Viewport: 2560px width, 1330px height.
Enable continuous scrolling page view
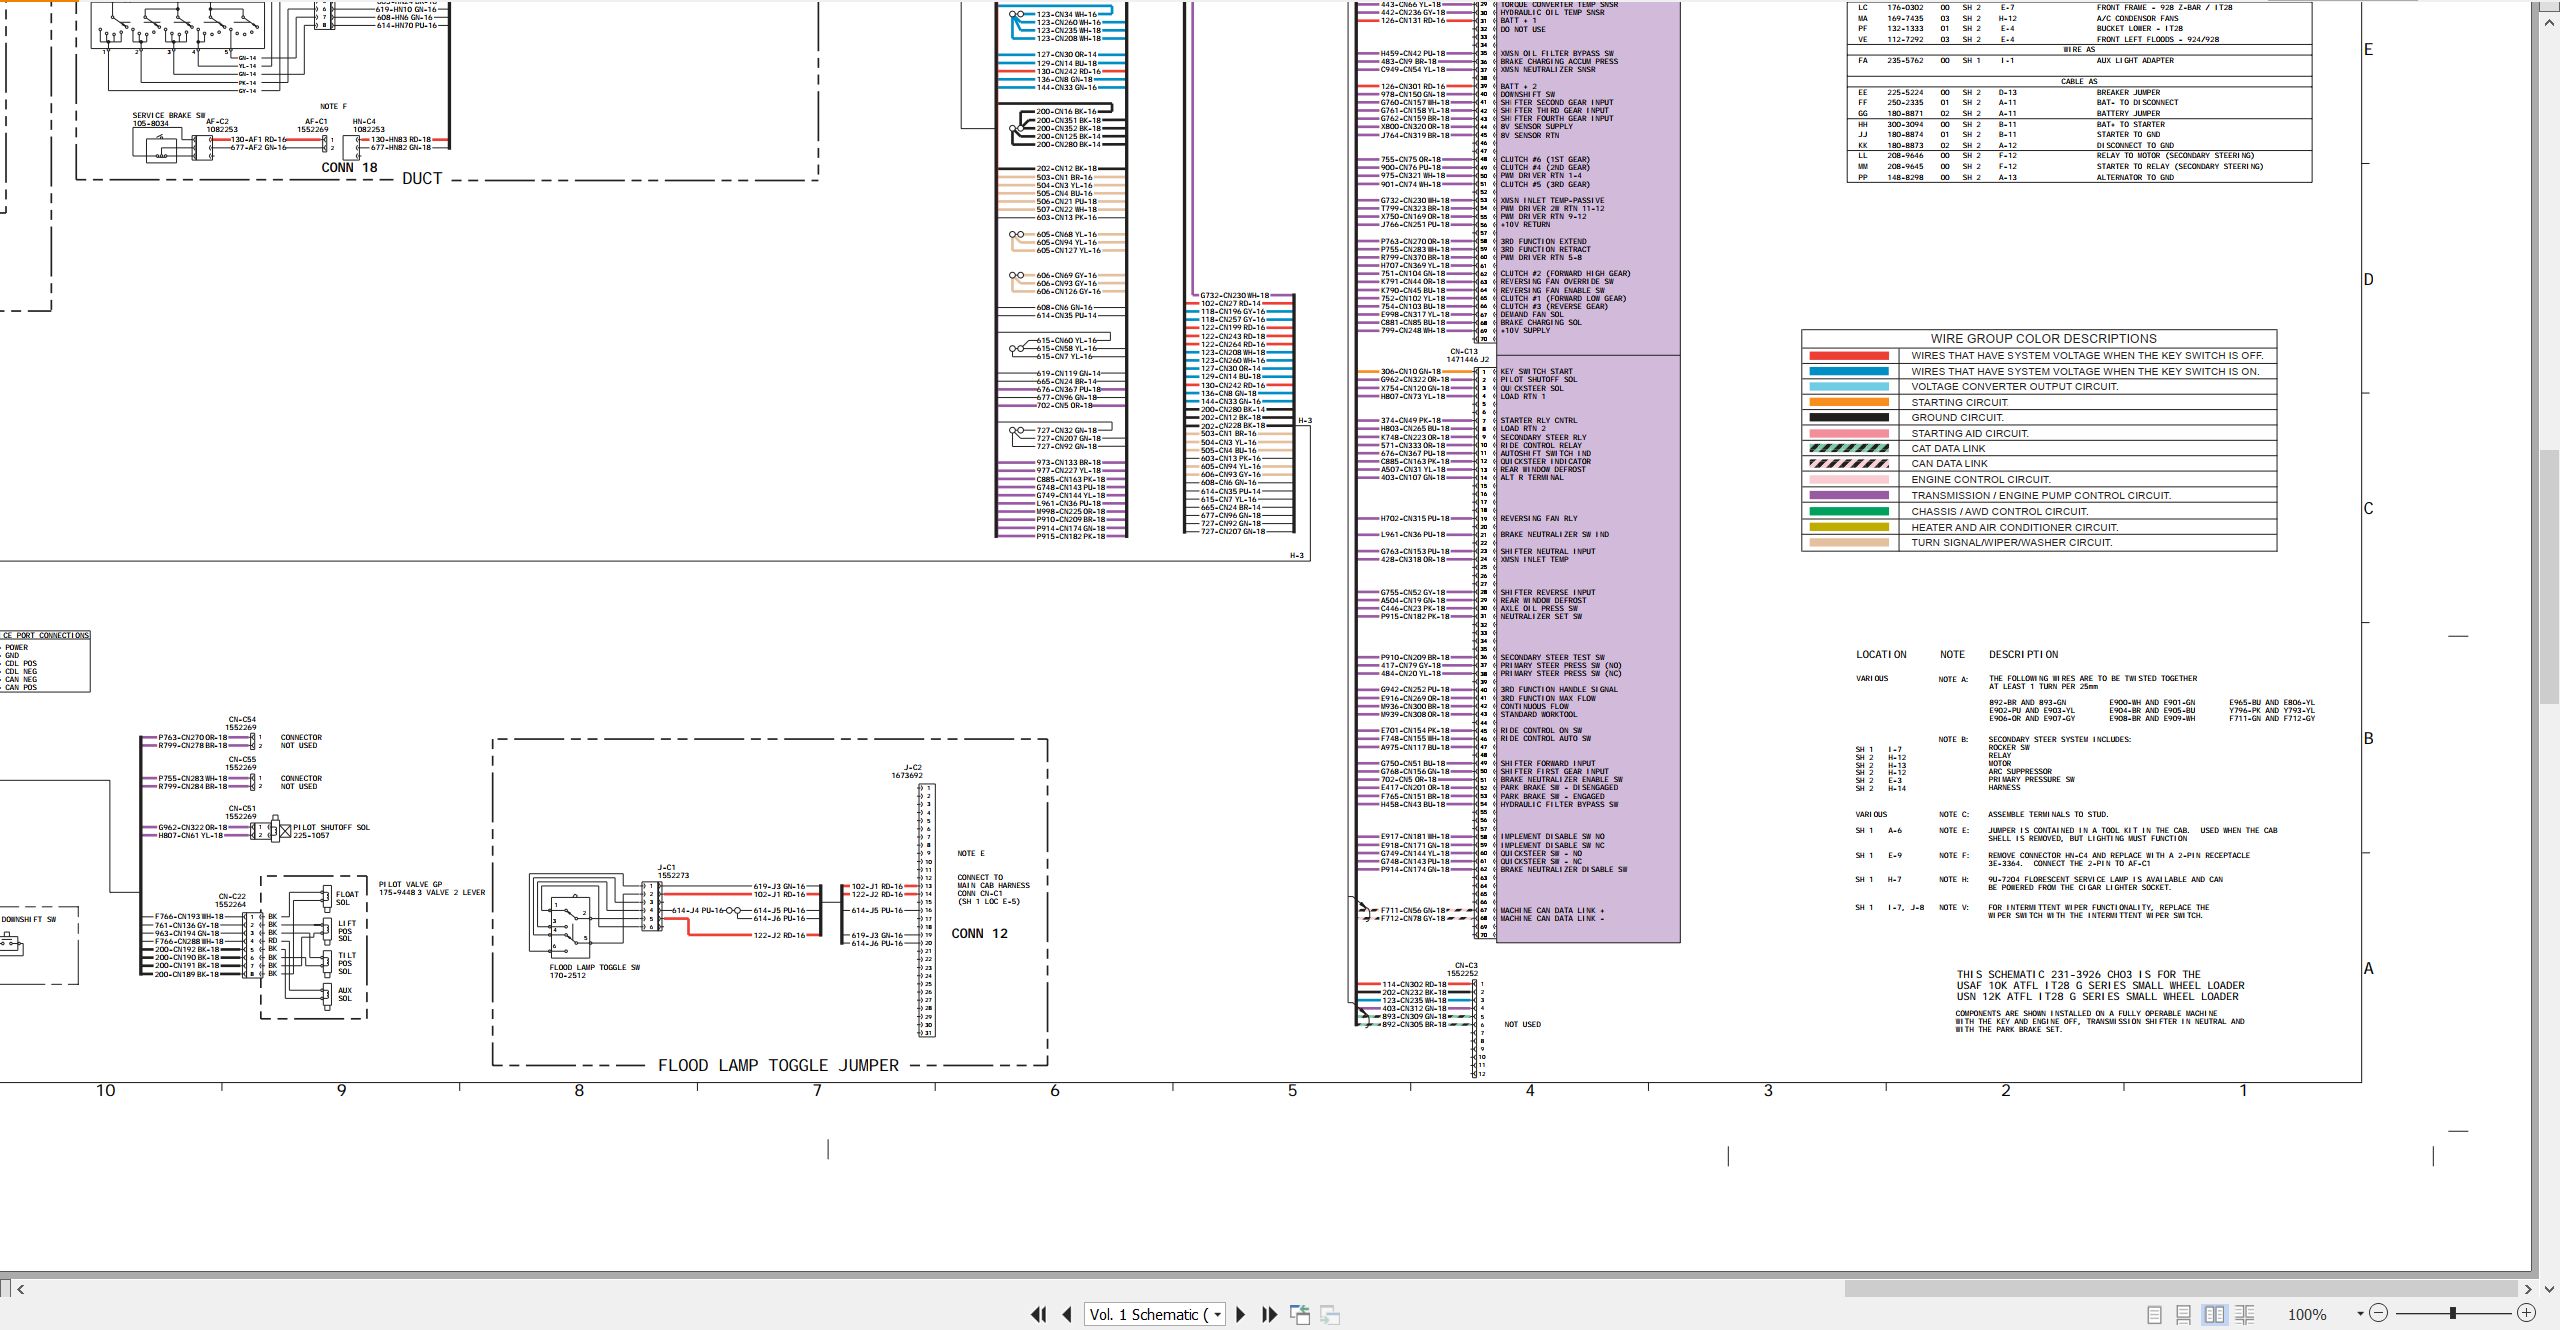2183,1314
